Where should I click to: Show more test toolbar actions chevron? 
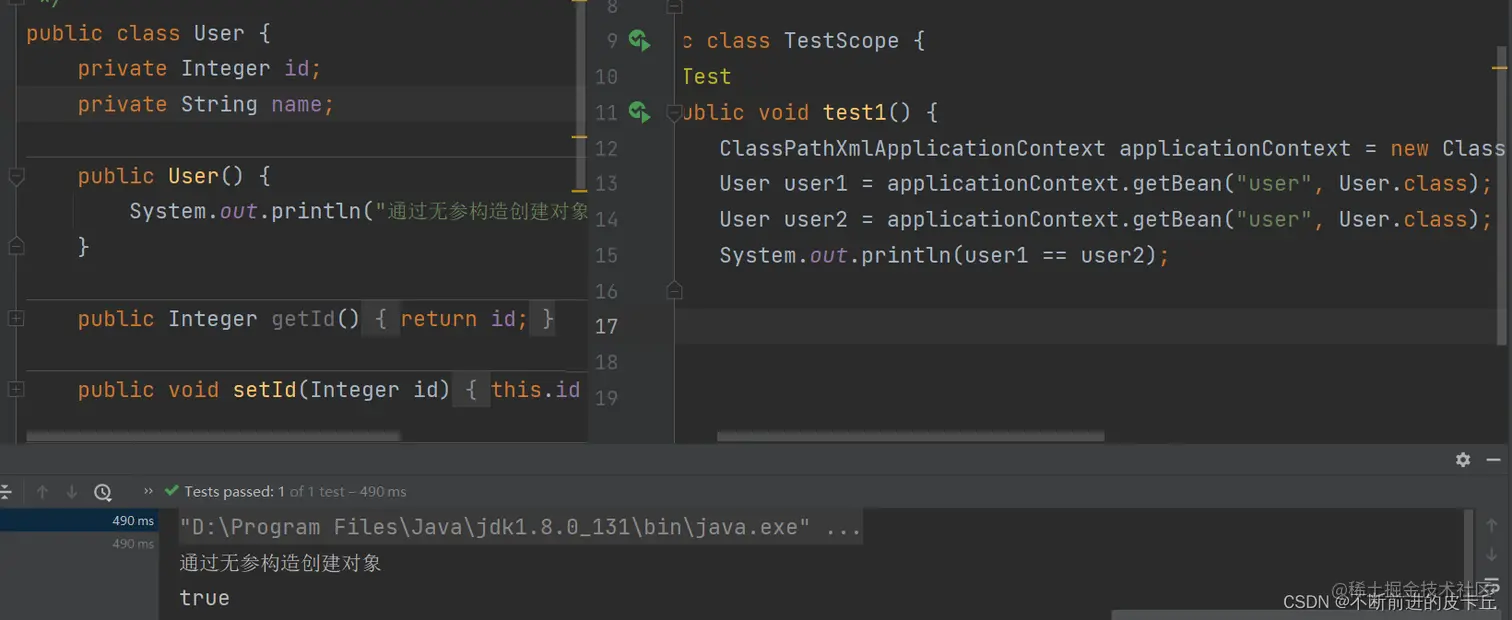pos(148,492)
